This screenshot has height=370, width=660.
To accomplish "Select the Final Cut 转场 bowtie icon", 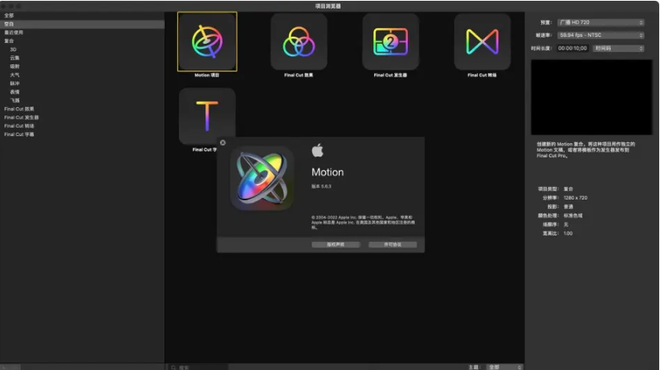I will coord(482,42).
